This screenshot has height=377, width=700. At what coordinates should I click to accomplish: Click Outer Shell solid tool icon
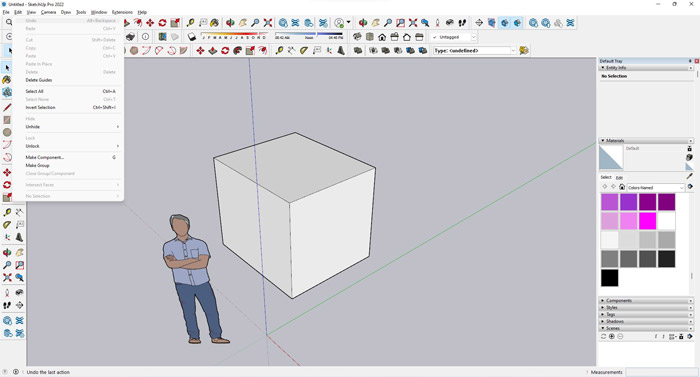[x=358, y=51]
